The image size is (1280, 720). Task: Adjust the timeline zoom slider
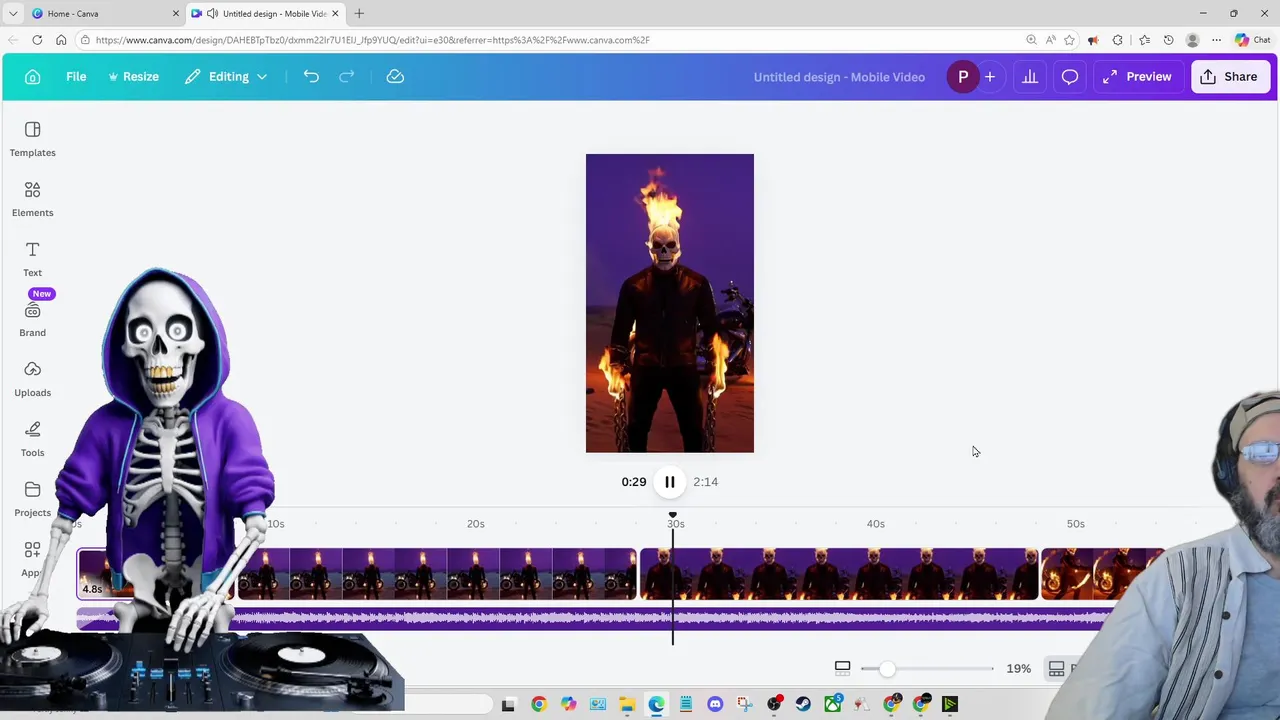pyautogui.click(x=887, y=668)
